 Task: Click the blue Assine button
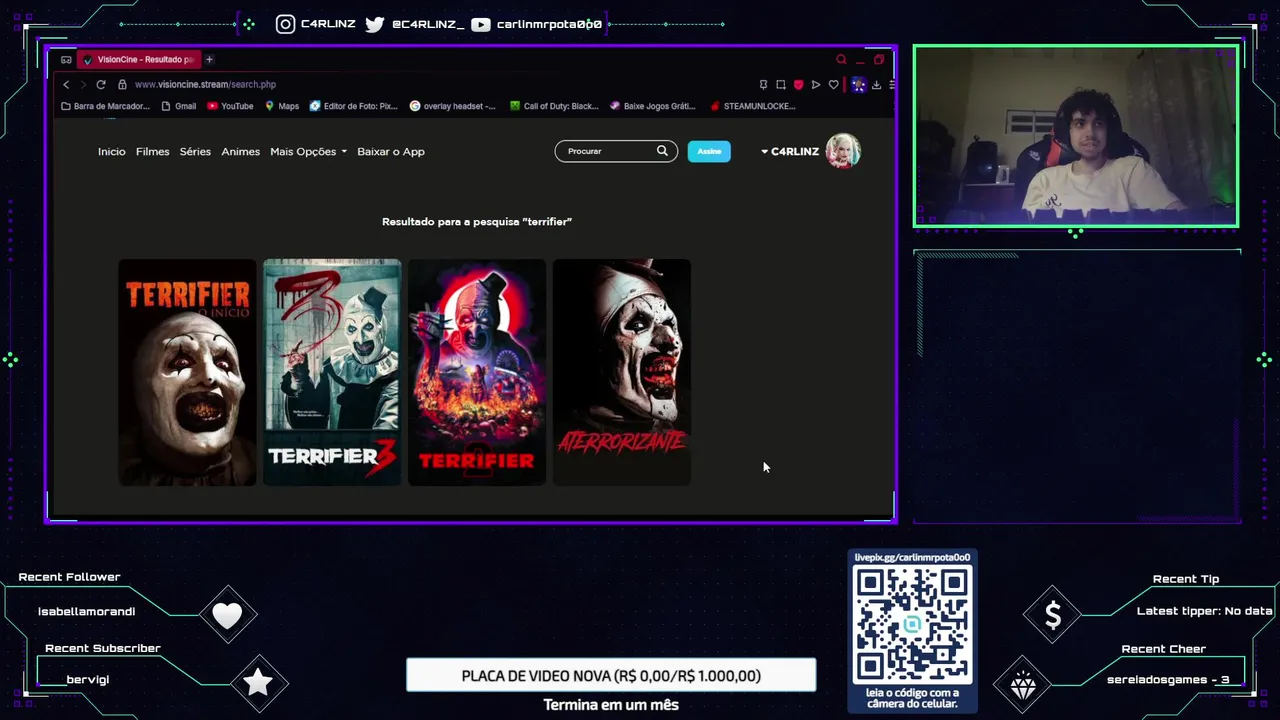[x=709, y=151]
